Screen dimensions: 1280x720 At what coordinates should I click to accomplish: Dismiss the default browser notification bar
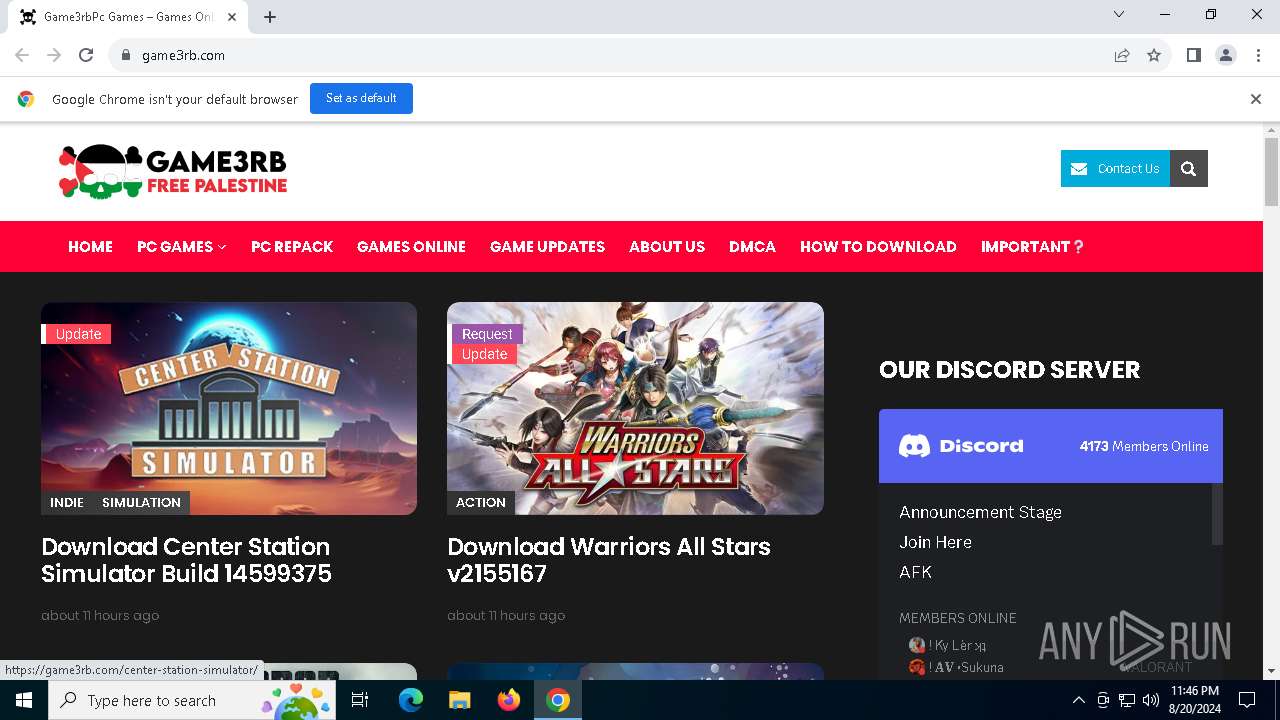[1255, 99]
